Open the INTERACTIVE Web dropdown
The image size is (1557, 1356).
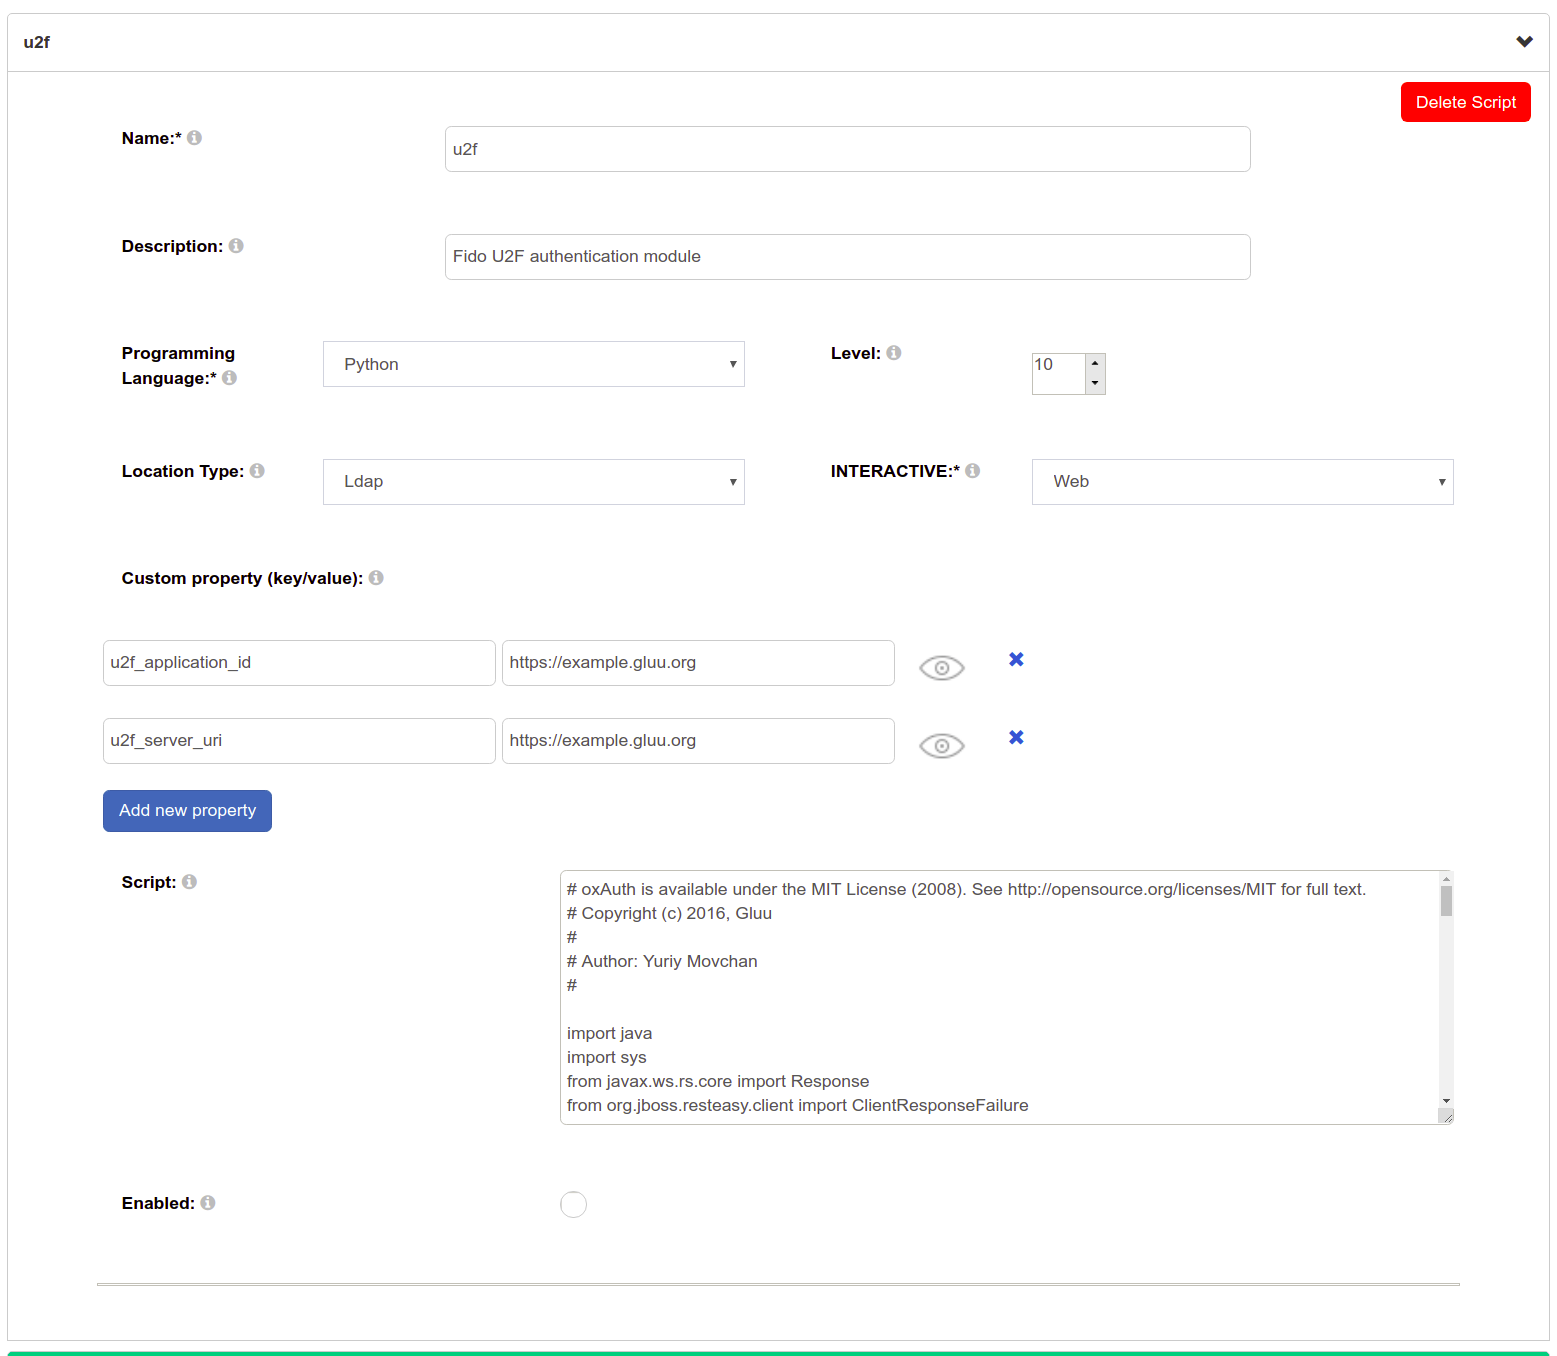(x=1242, y=482)
